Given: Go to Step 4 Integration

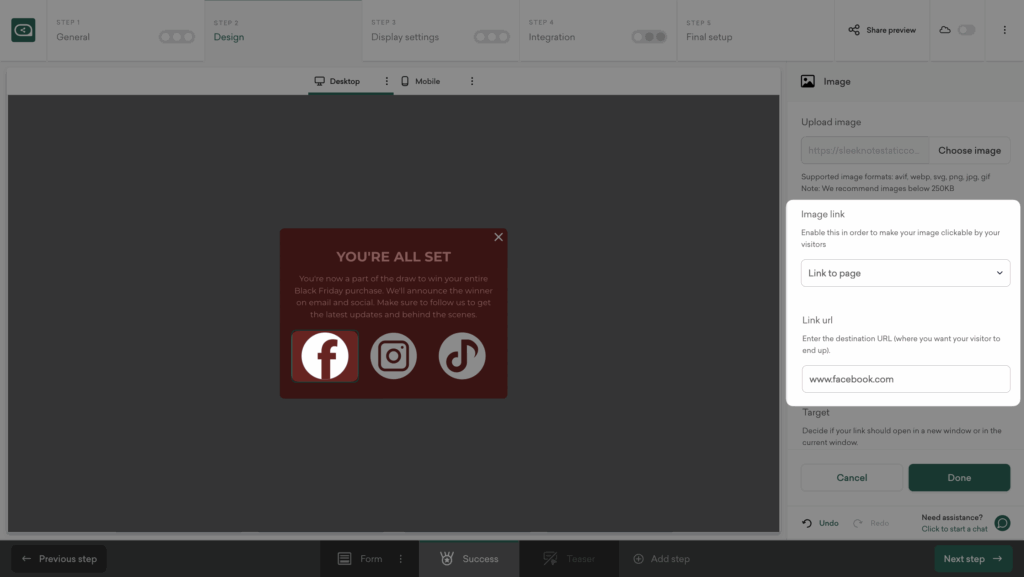Looking at the screenshot, I should pyautogui.click(x=598, y=31).
